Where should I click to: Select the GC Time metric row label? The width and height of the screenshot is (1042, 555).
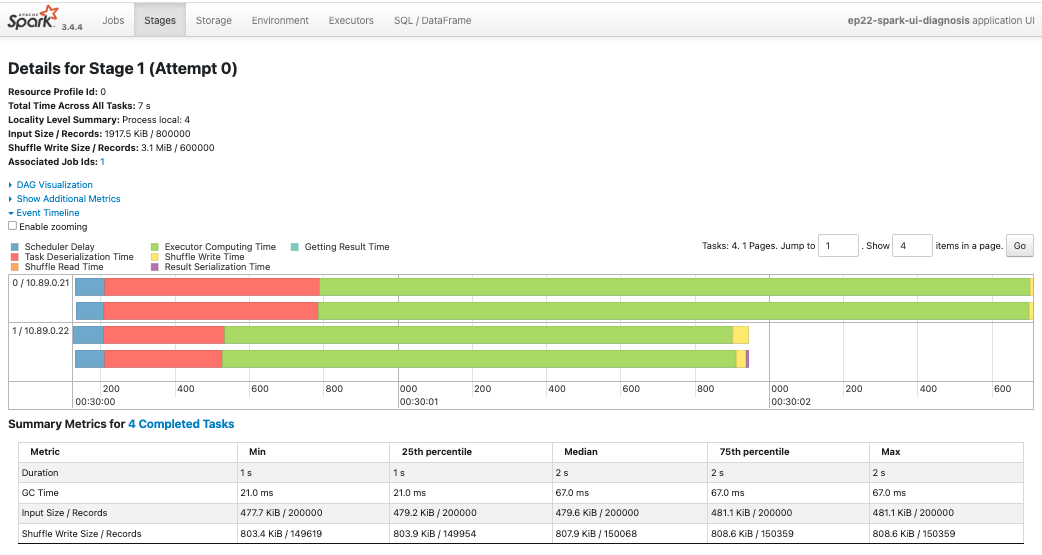40,493
